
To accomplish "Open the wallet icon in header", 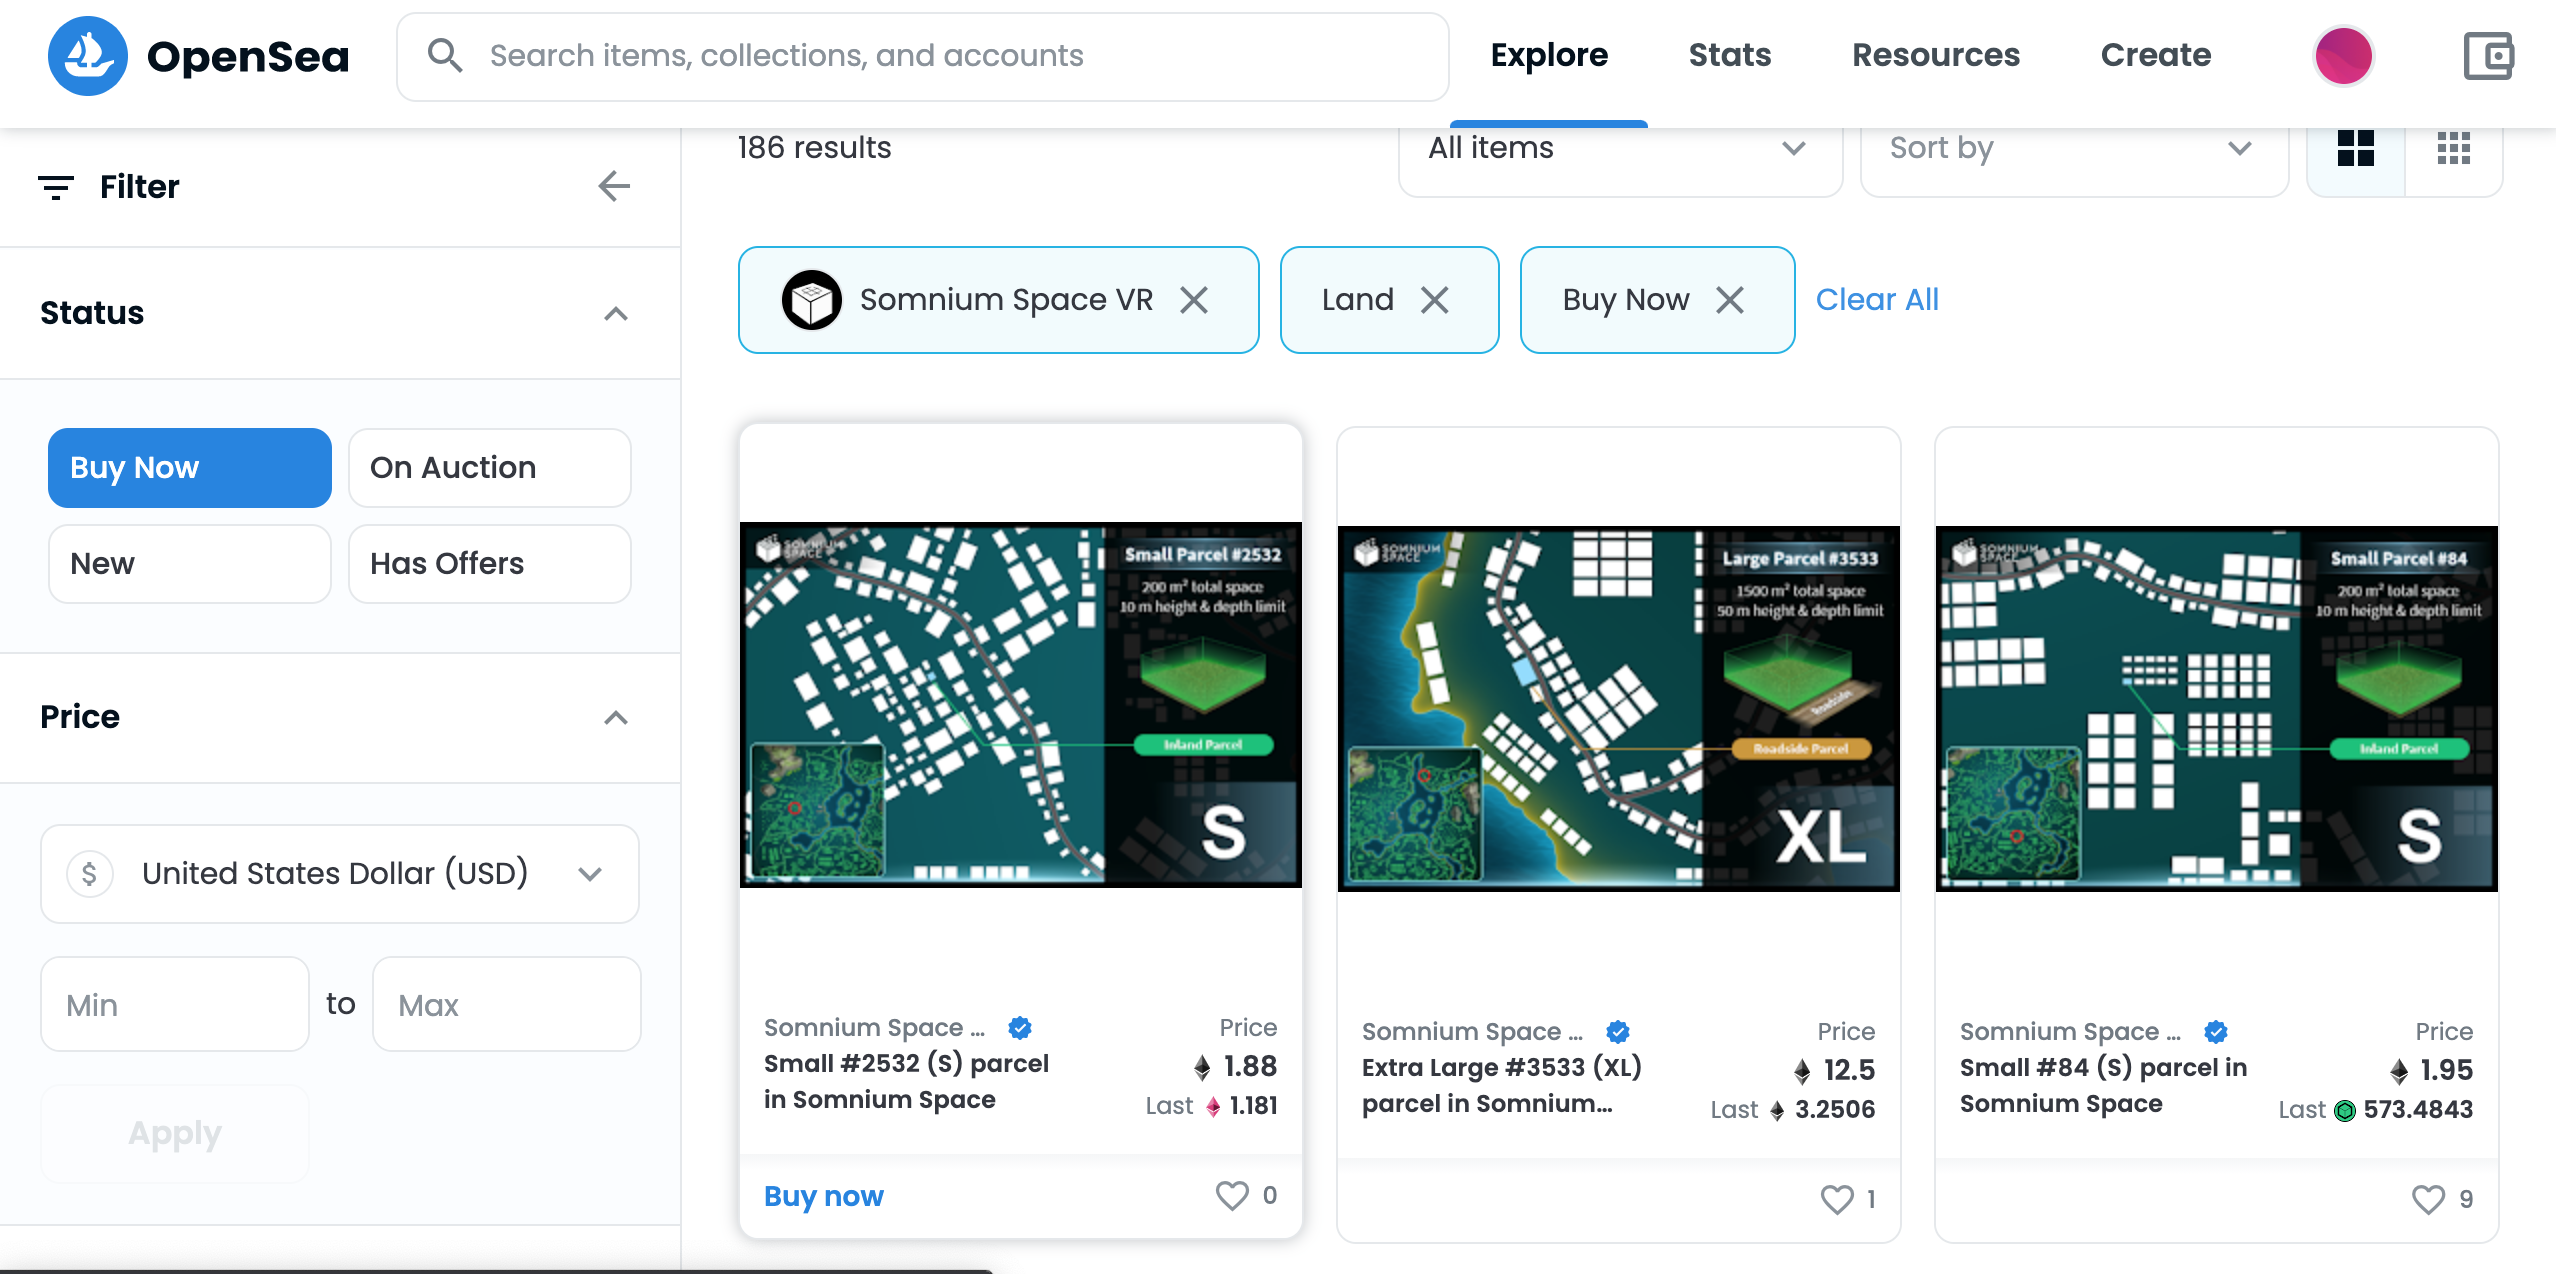I will (x=2488, y=56).
